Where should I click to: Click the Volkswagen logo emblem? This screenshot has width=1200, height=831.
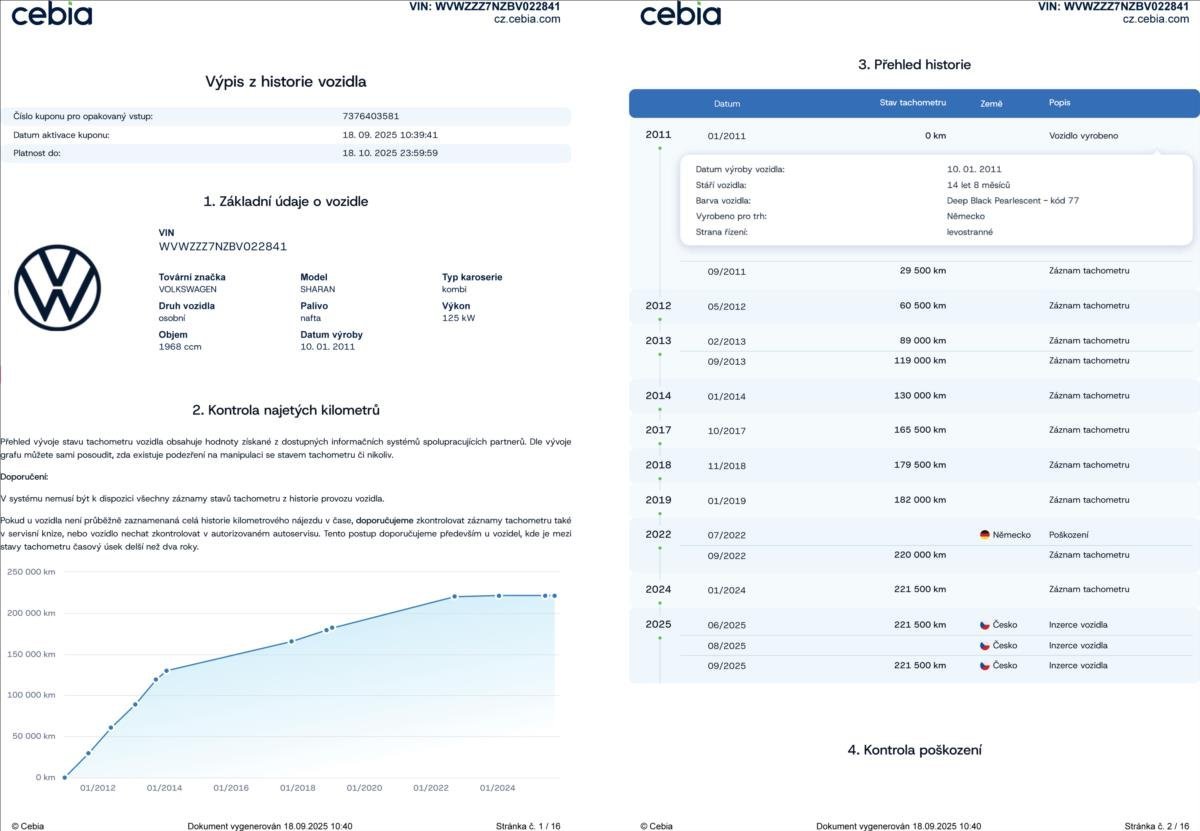pos(57,287)
